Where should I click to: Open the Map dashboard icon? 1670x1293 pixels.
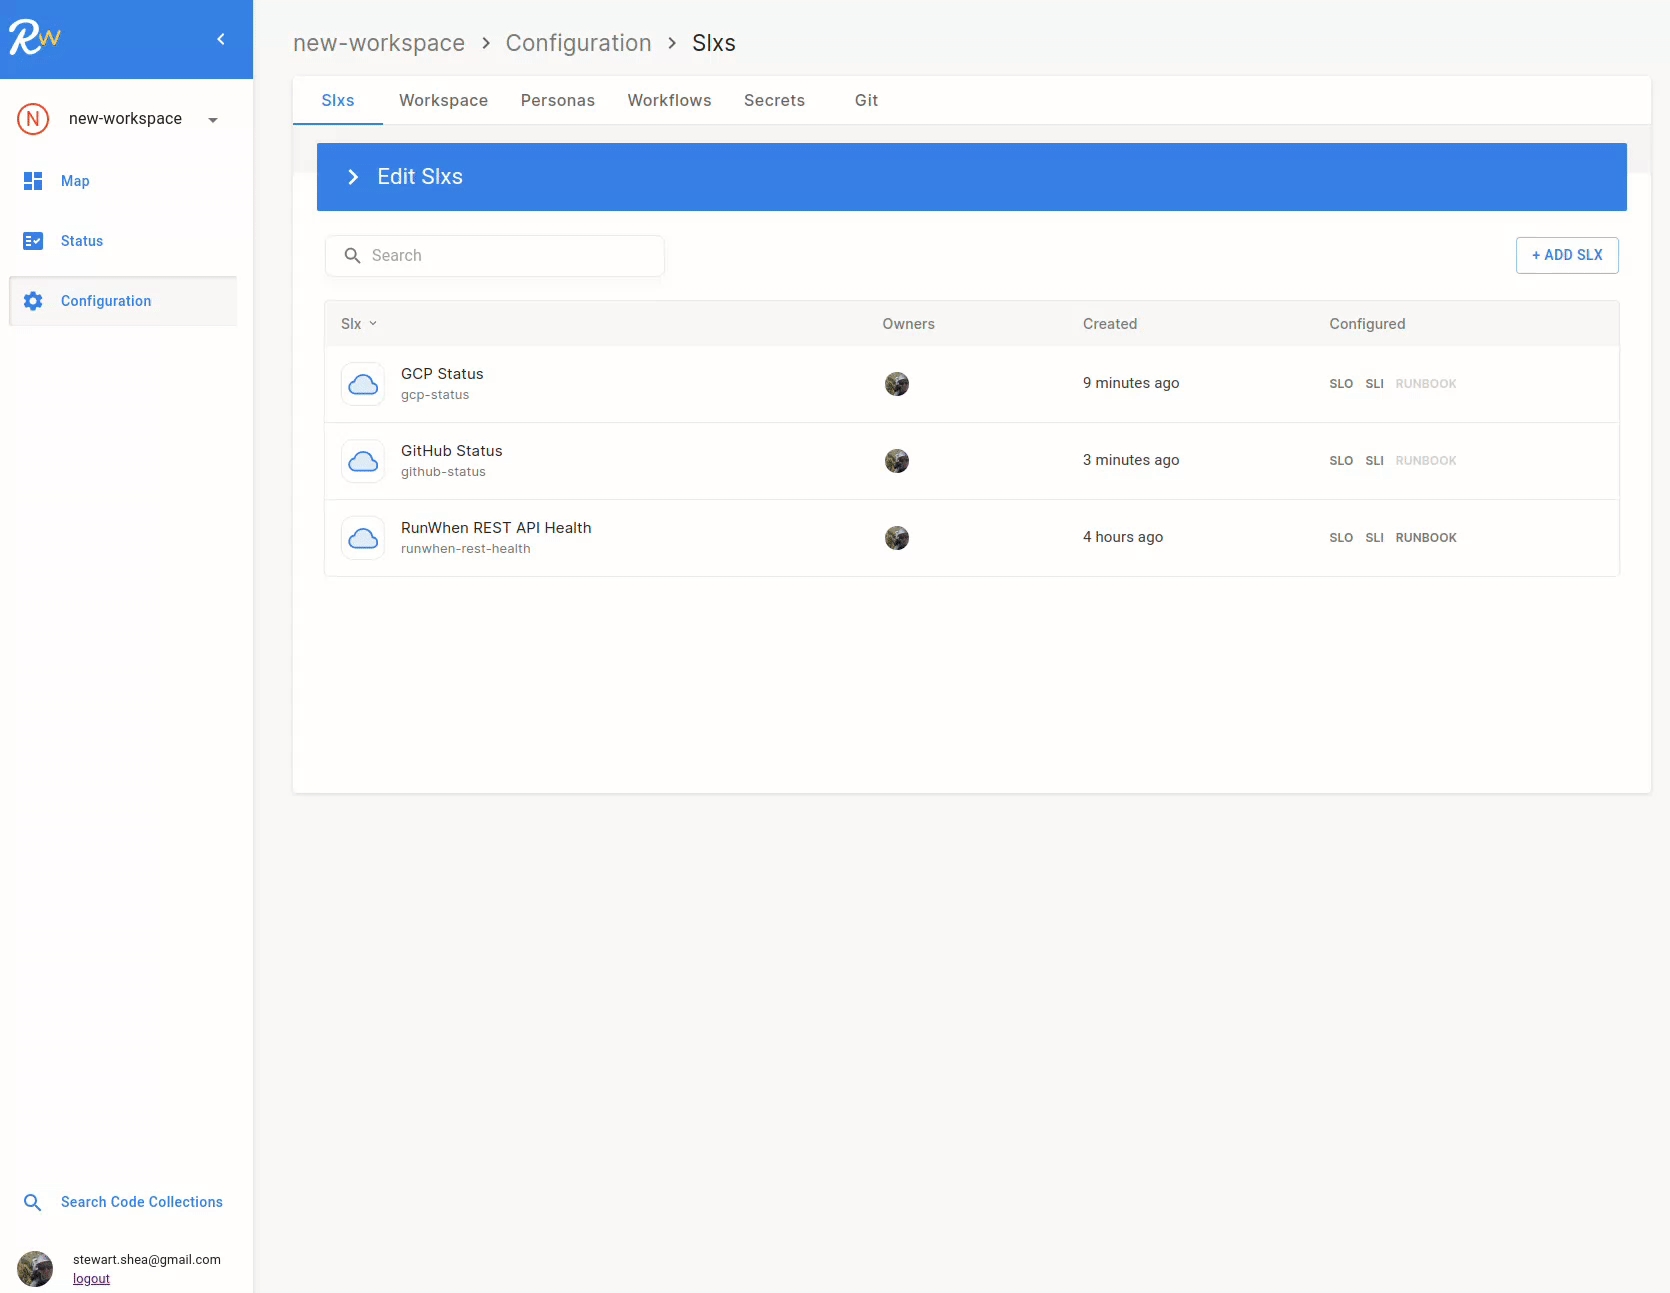(x=33, y=181)
